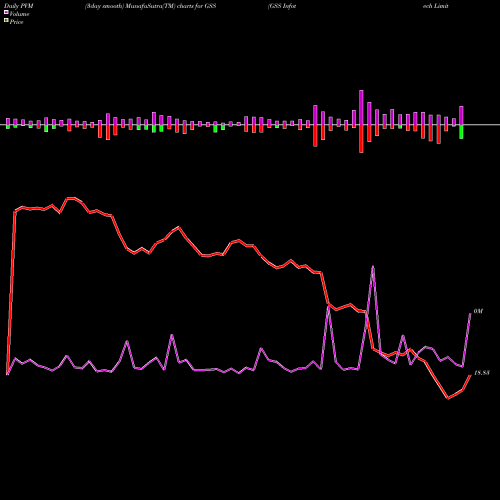Click the highest peak of the magenta volume line
Viewport: 500px width, 500px height.
[x=373, y=266]
